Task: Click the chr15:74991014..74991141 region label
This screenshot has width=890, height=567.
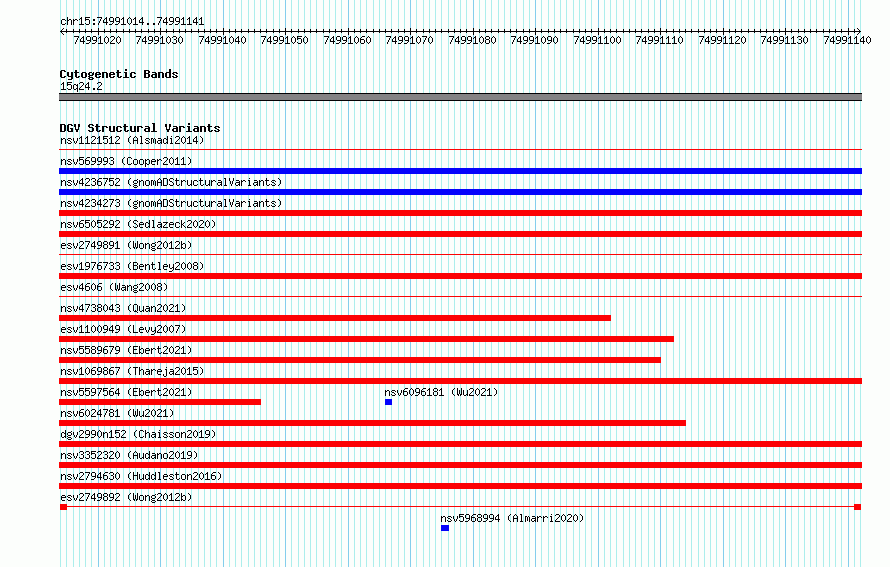Action: click(x=132, y=22)
